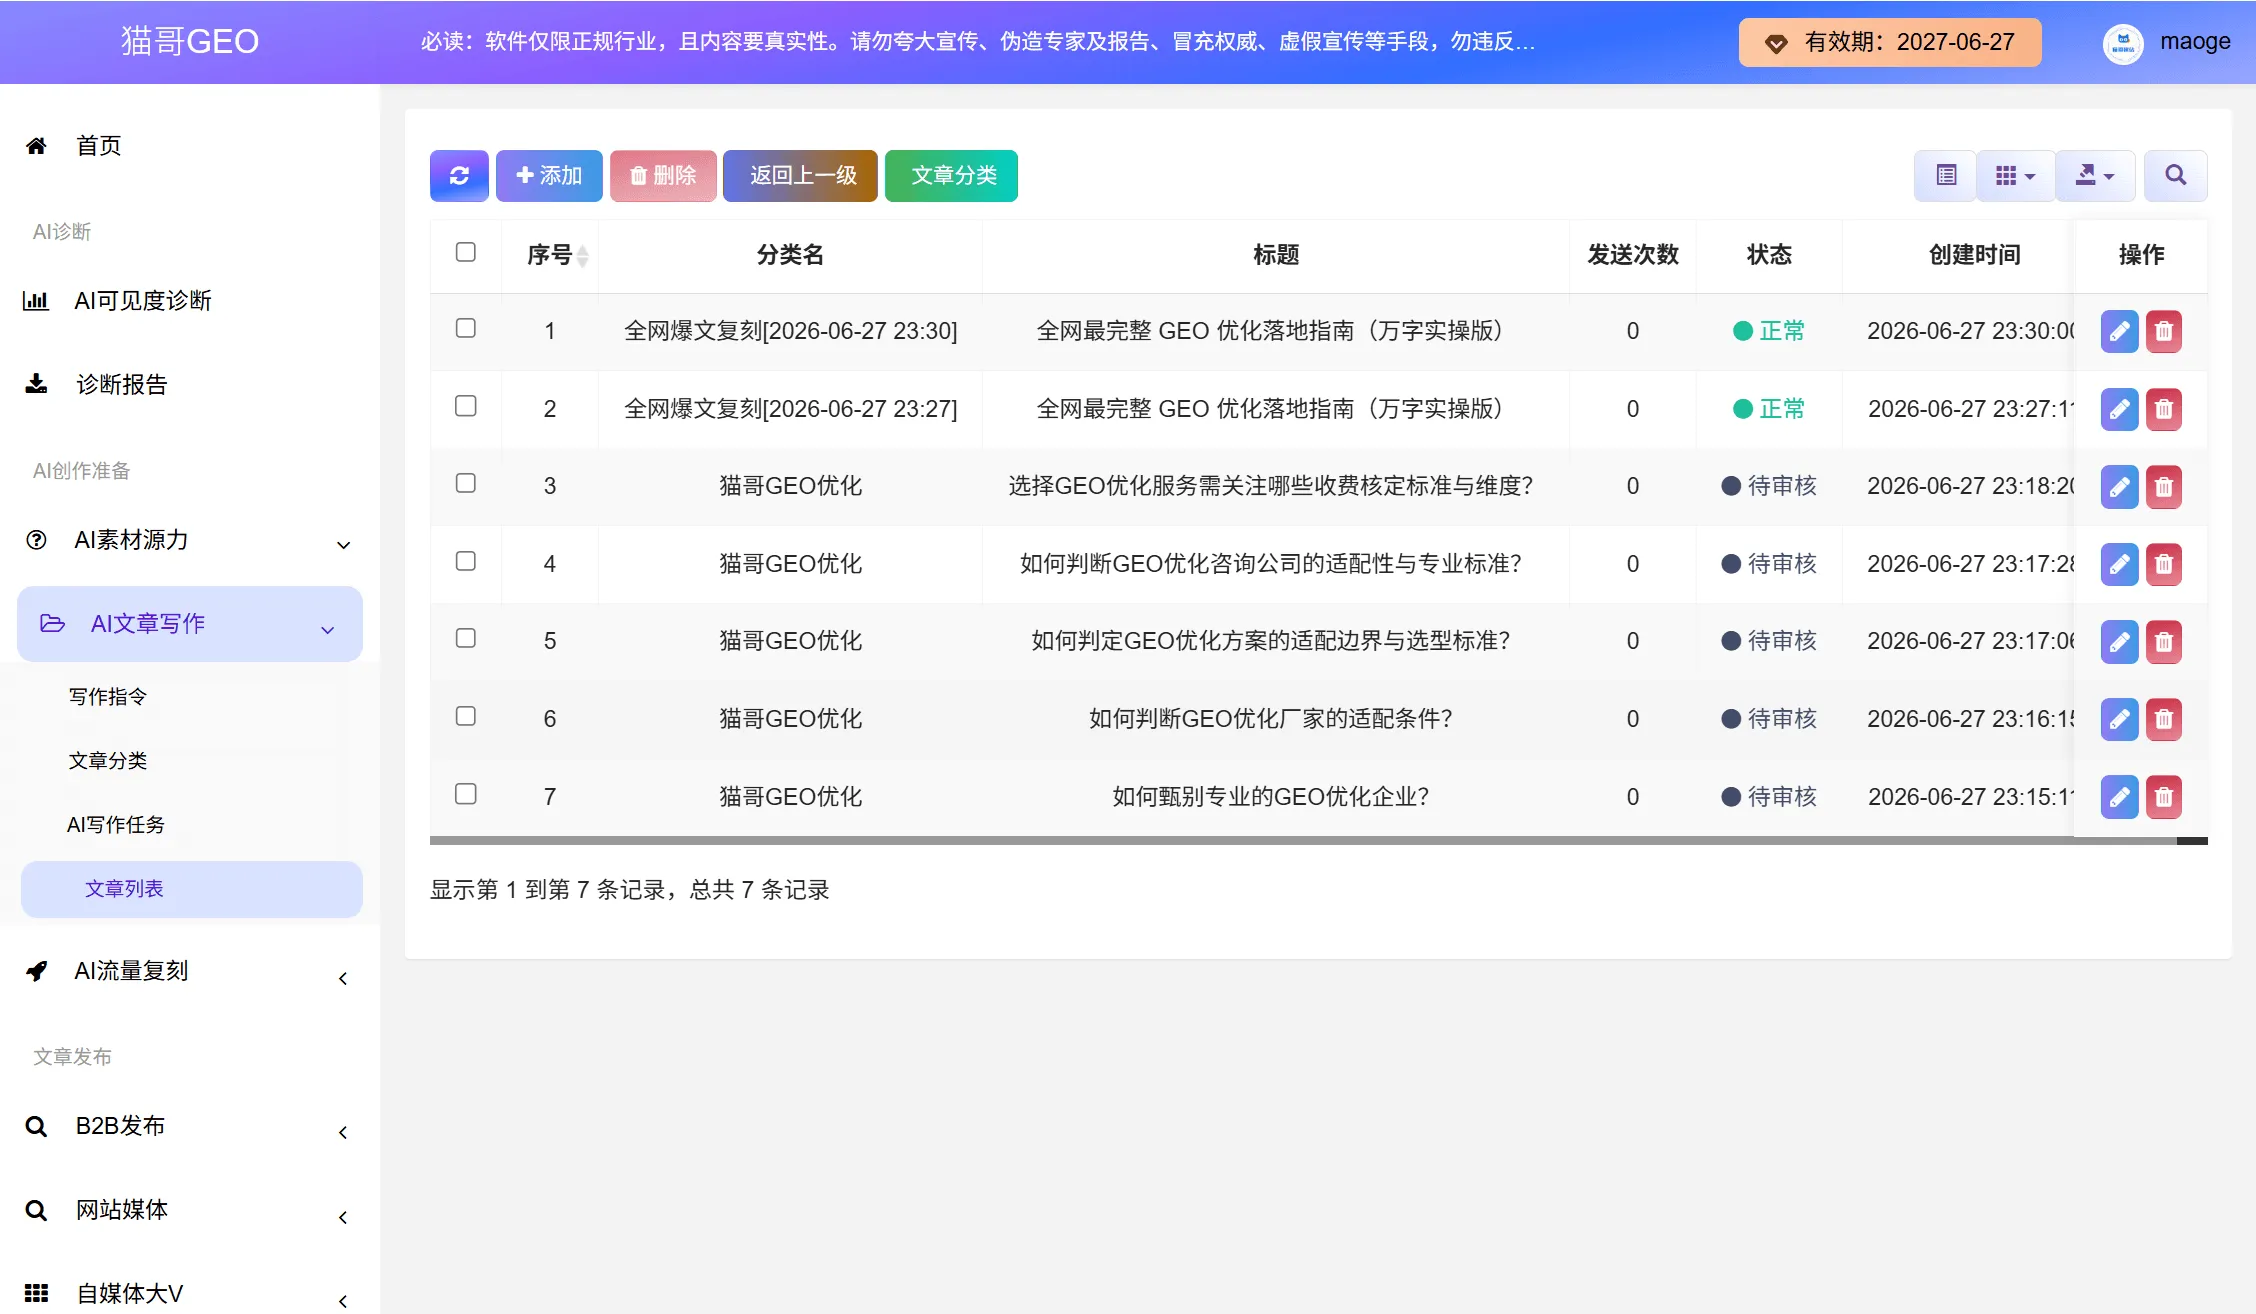2256x1314 pixels.
Task: Edit row 7 article with pencil icon
Action: [2119, 797]
